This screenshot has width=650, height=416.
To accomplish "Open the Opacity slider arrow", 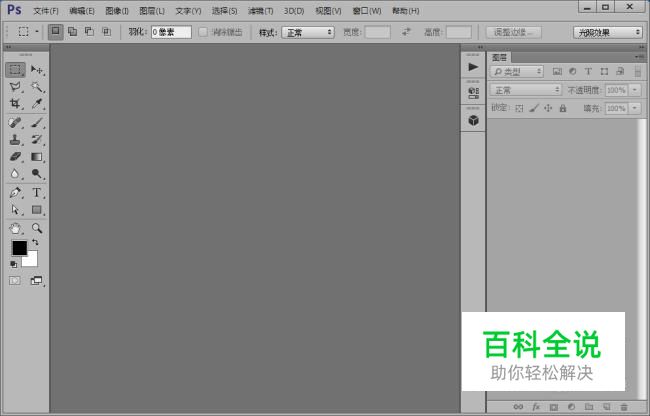I will 635,90.
